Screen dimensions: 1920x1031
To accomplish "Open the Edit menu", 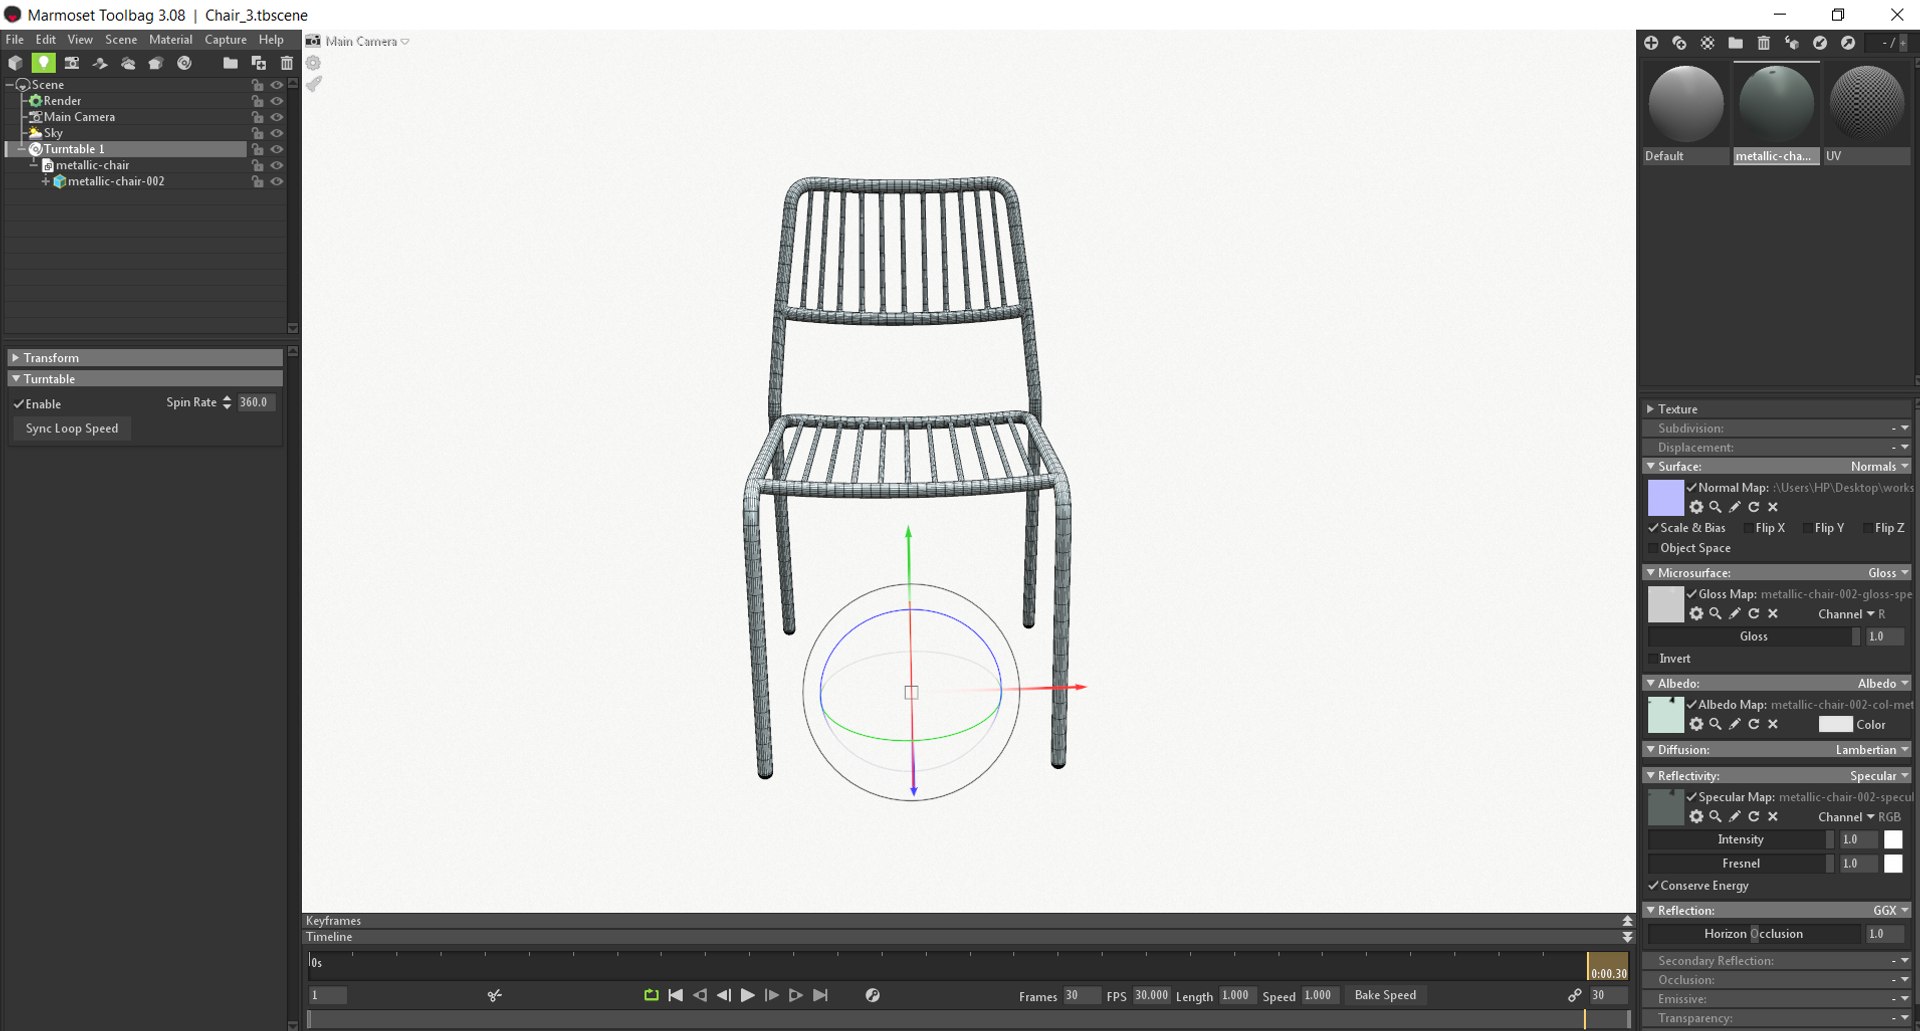I will 46,40.
